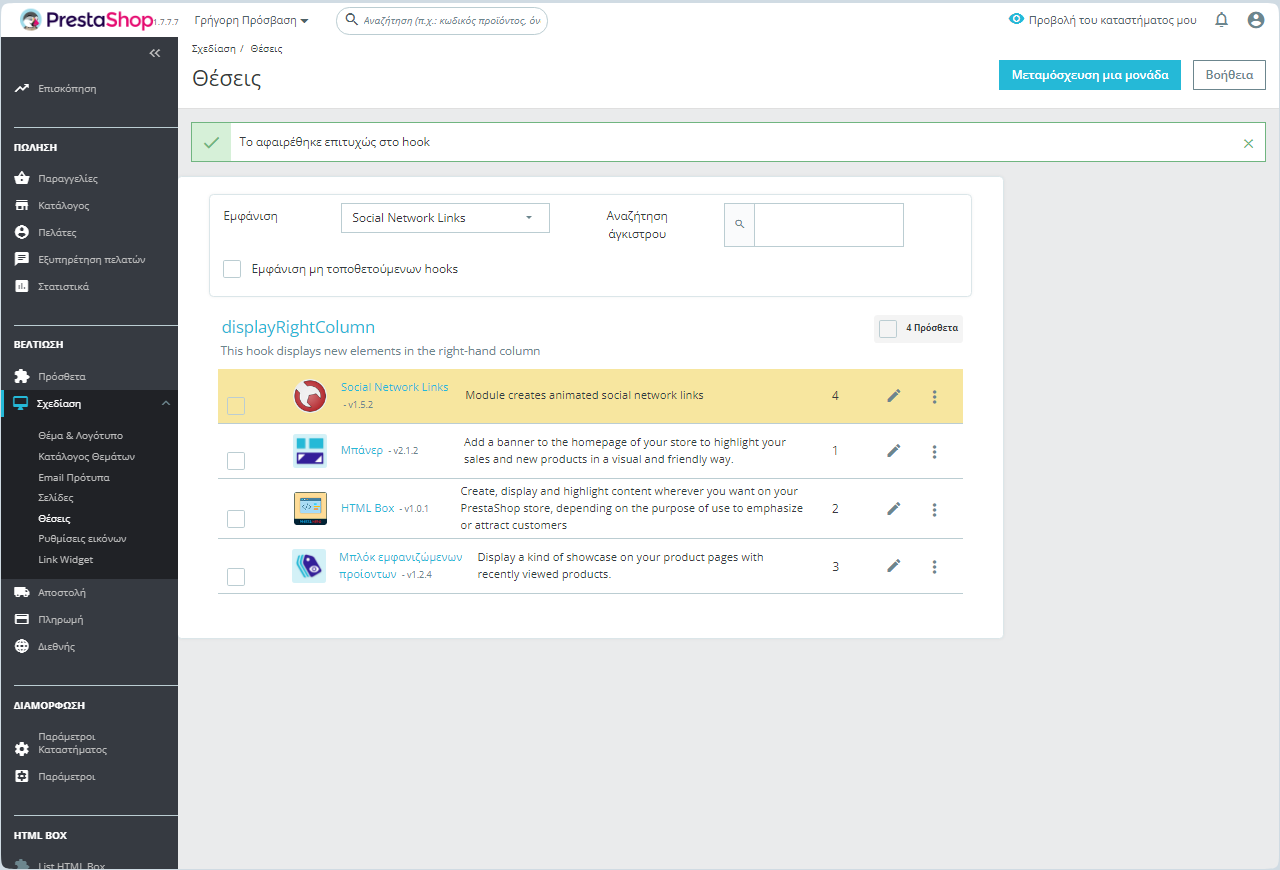Open the Γρήγορη Πρόσβαση dropdown

click(x=251, y=20)
